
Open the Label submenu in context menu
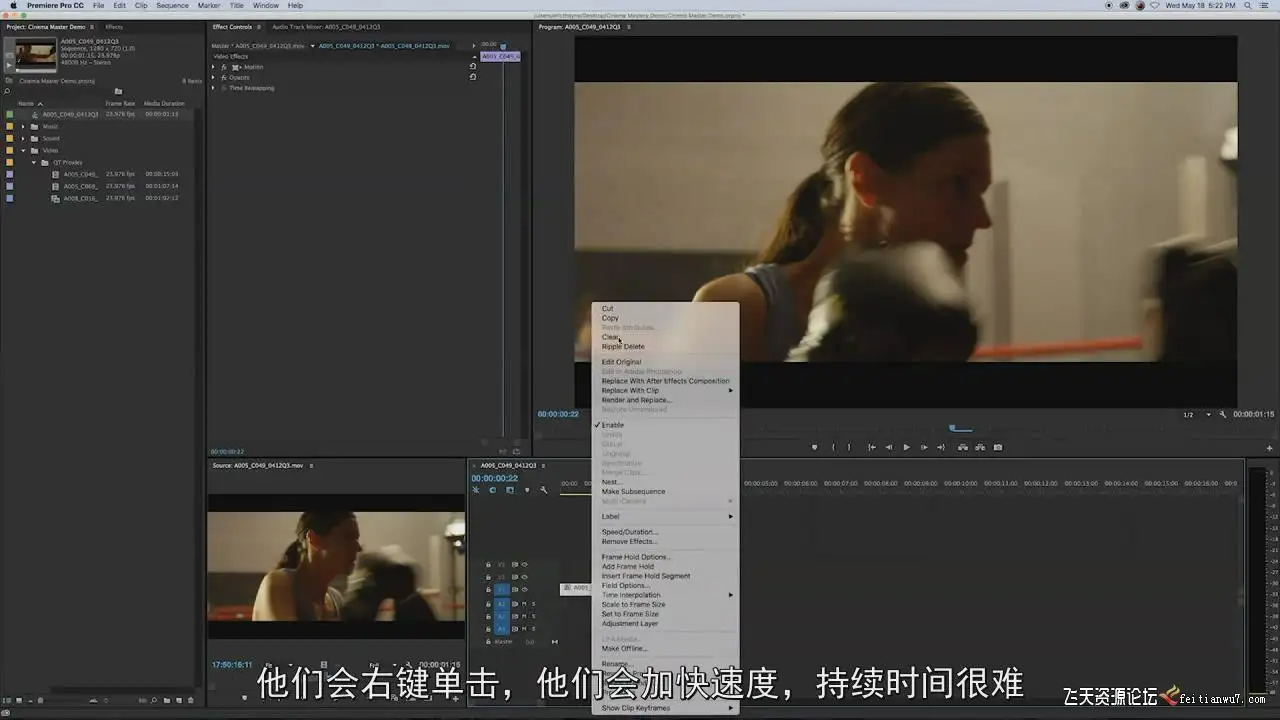[x=666, y=516]
